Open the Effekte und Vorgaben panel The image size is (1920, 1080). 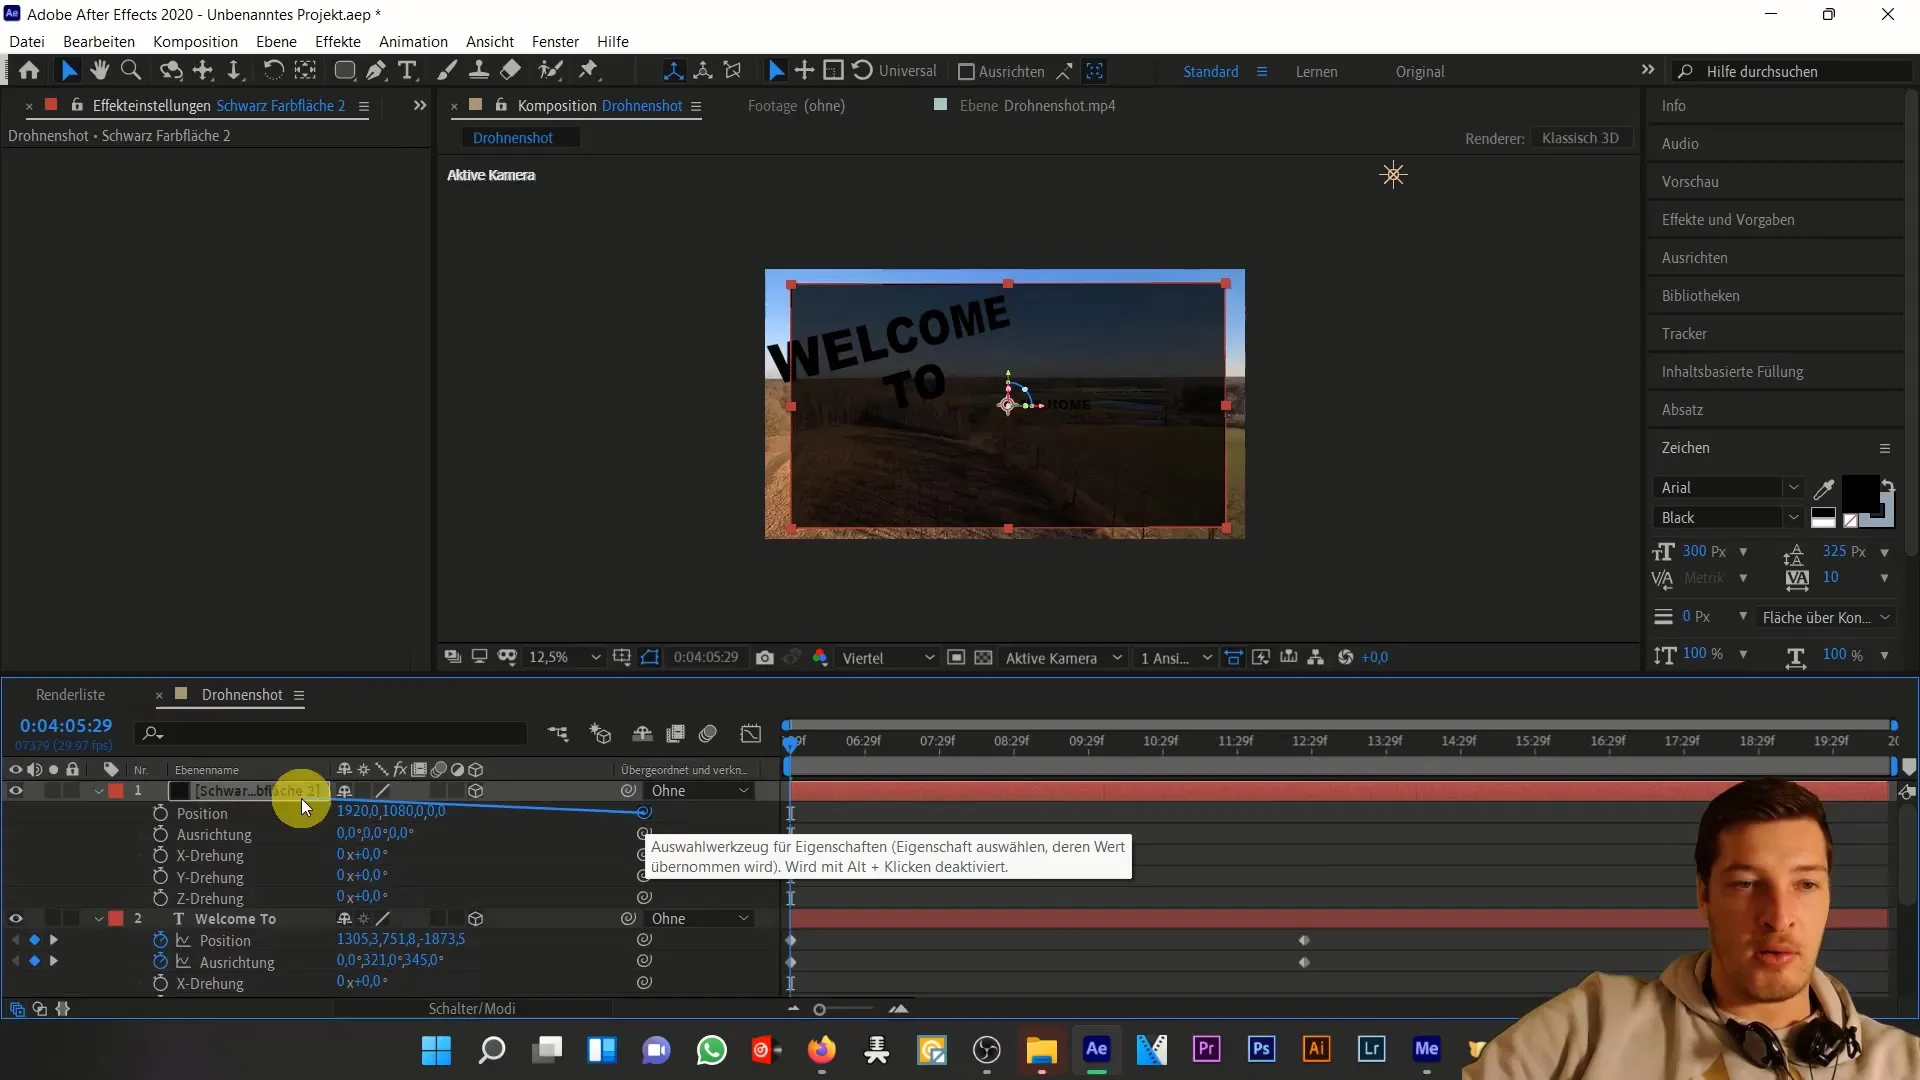[1728, 220]
